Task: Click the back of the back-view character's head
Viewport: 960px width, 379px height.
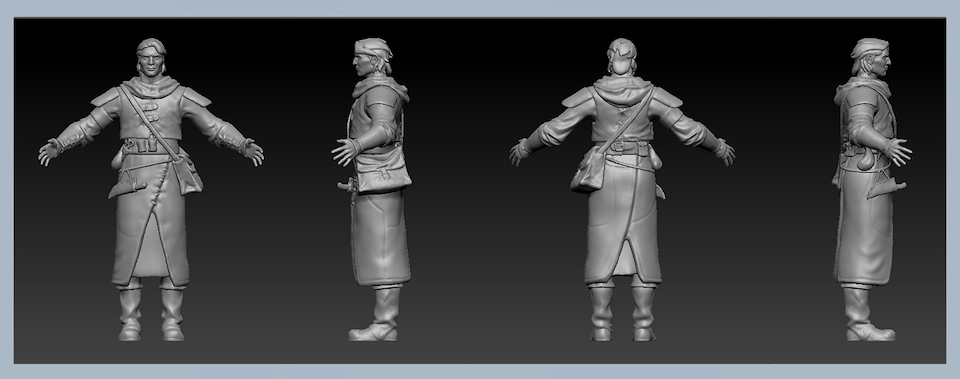Action: point(622,58)
